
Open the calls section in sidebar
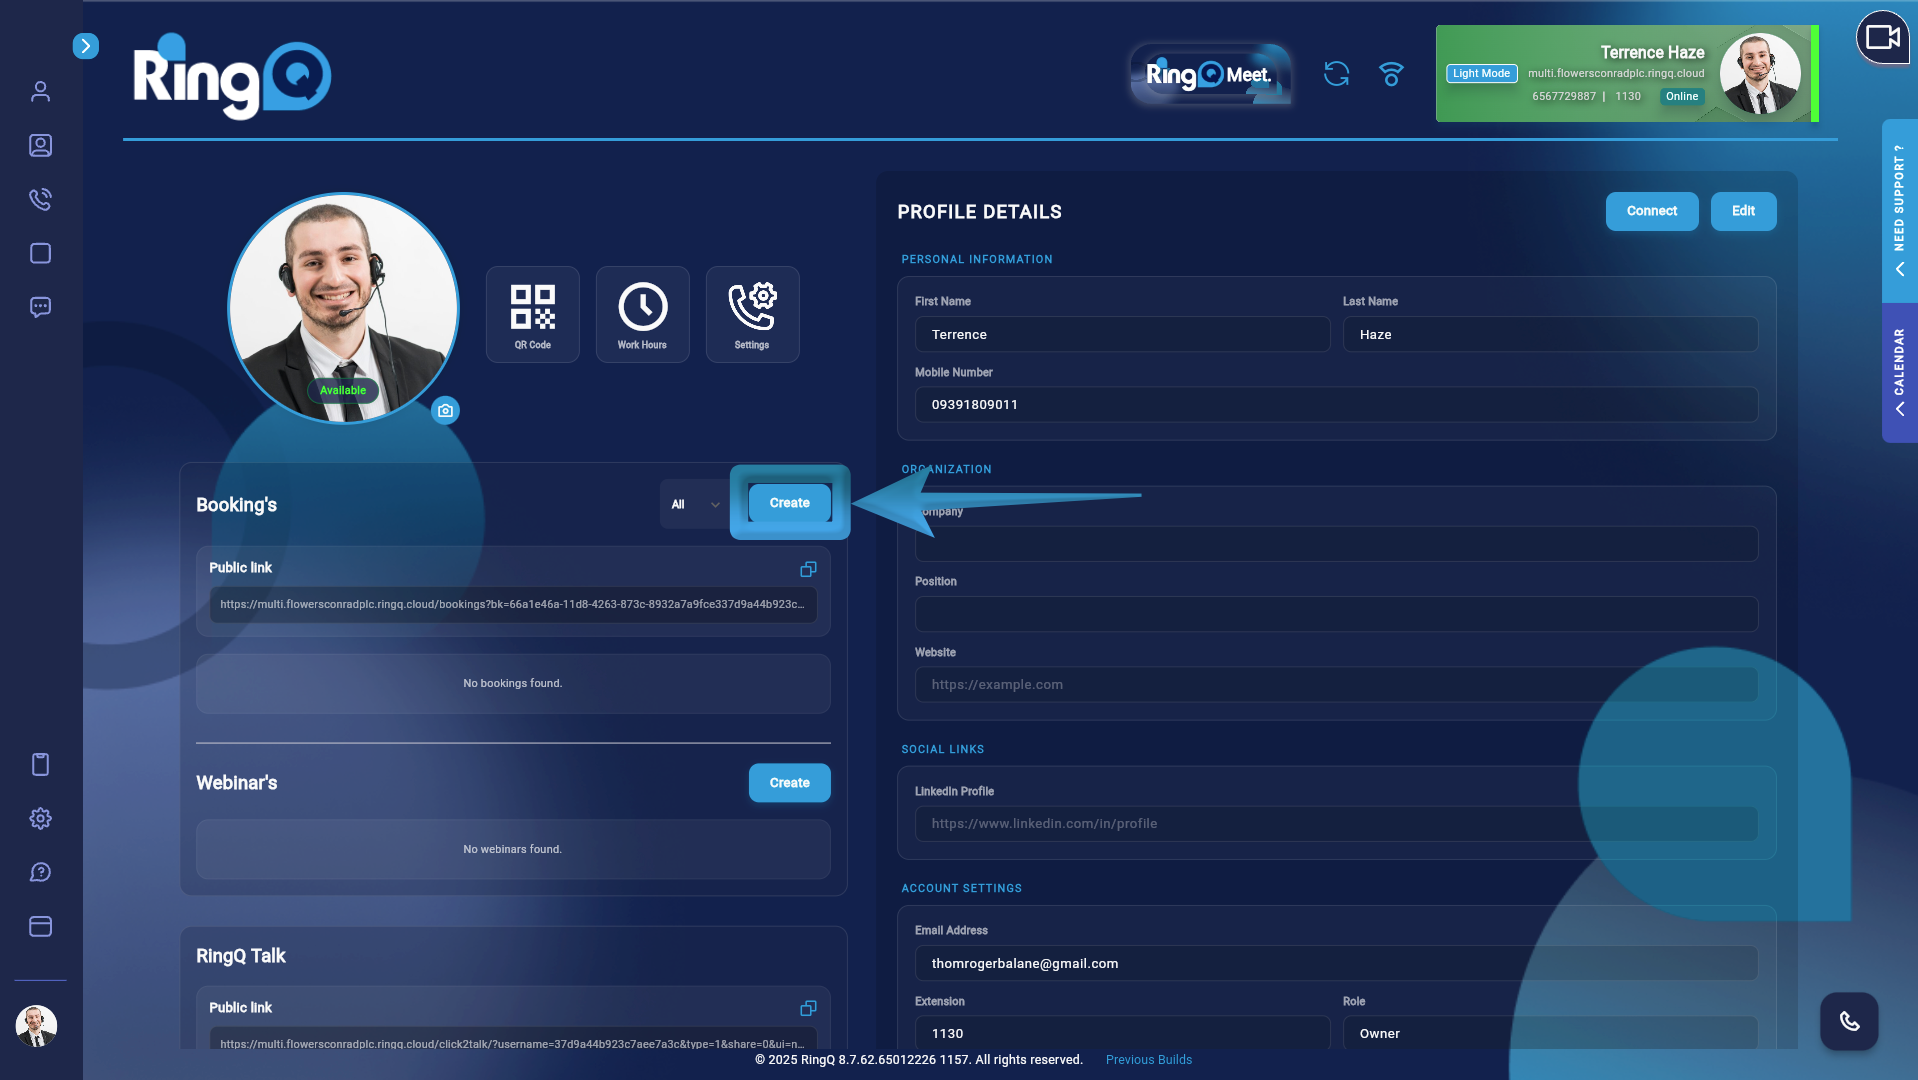40,199
